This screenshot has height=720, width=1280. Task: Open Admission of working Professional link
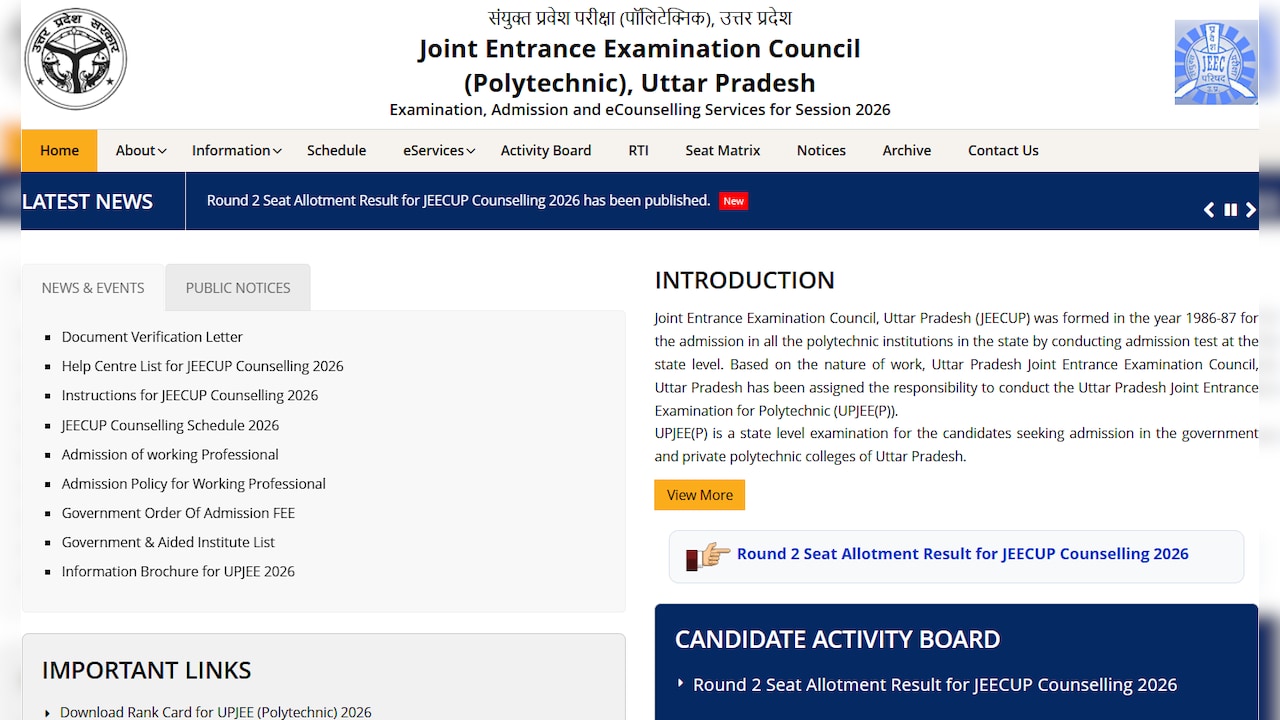click(170, 454)
